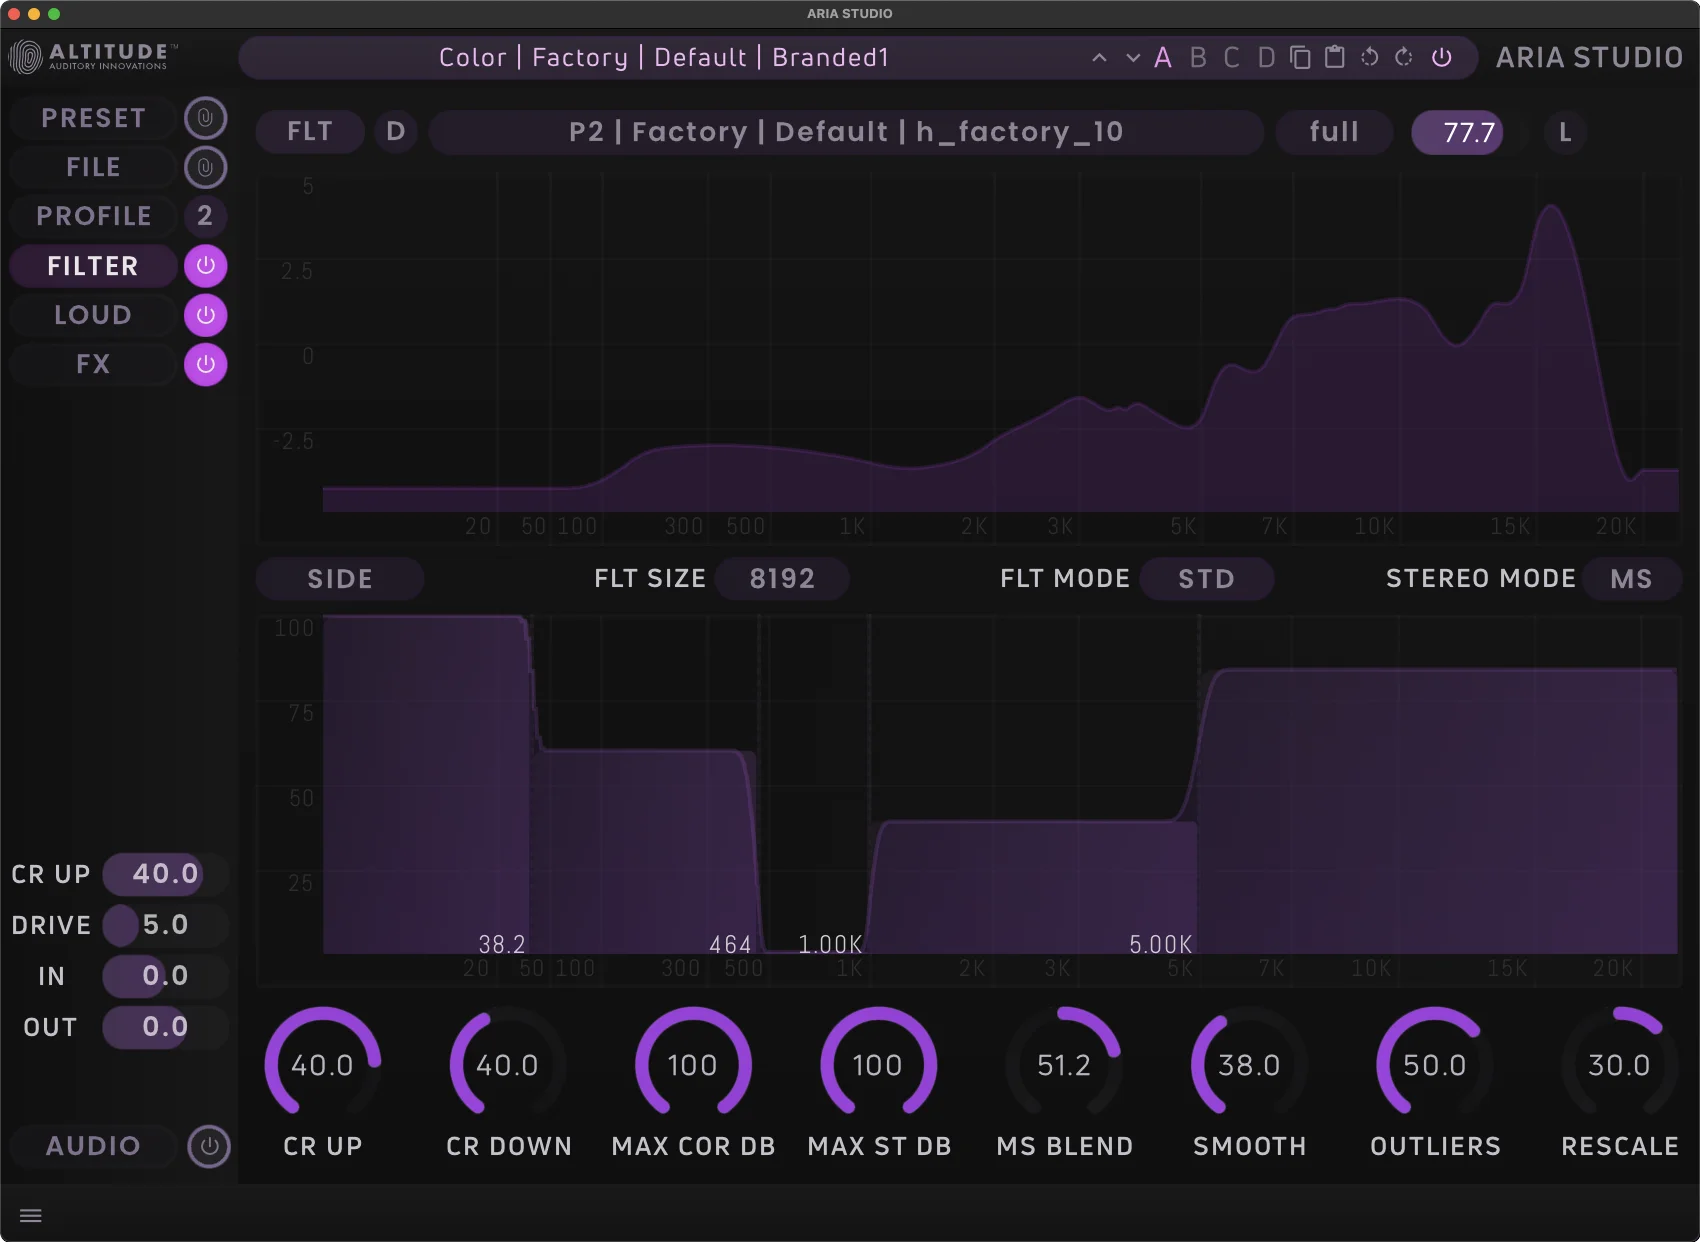Click the full range button
This screenshot has height=1242, width=1700.
pos(1333,131)
